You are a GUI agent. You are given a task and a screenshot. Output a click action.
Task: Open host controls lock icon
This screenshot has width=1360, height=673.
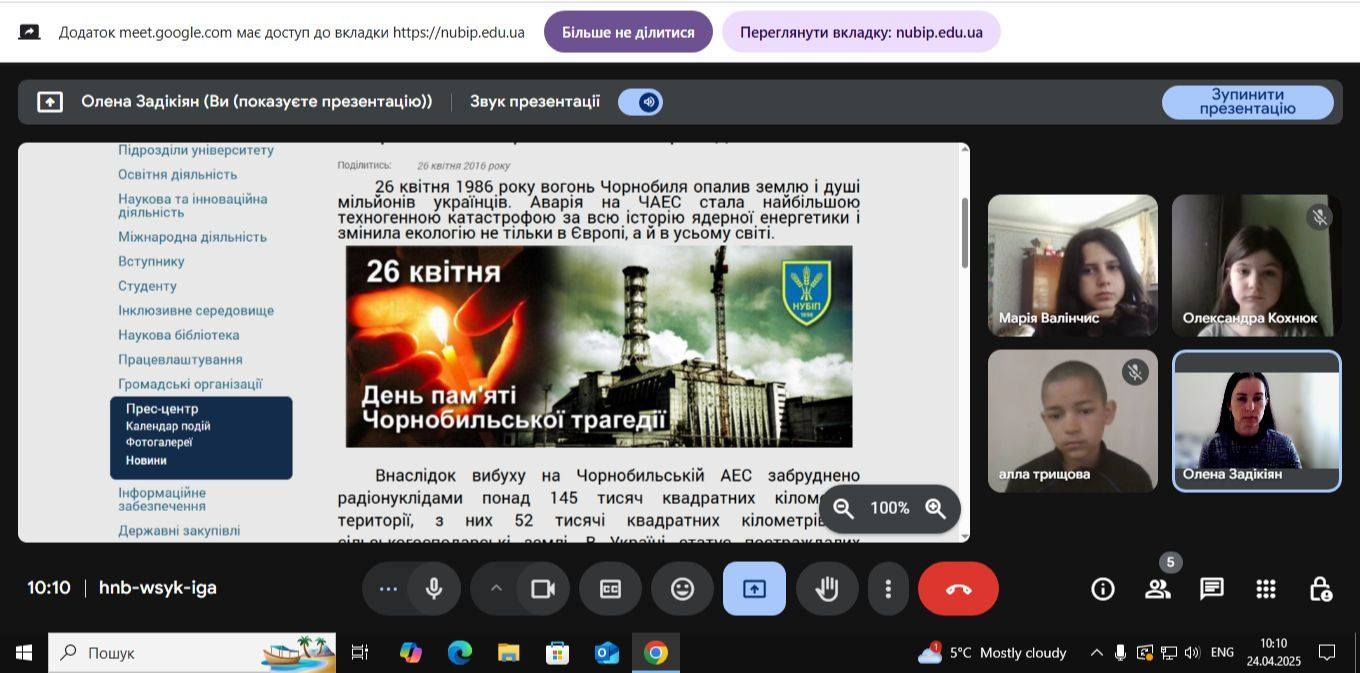coord(1320,589)
